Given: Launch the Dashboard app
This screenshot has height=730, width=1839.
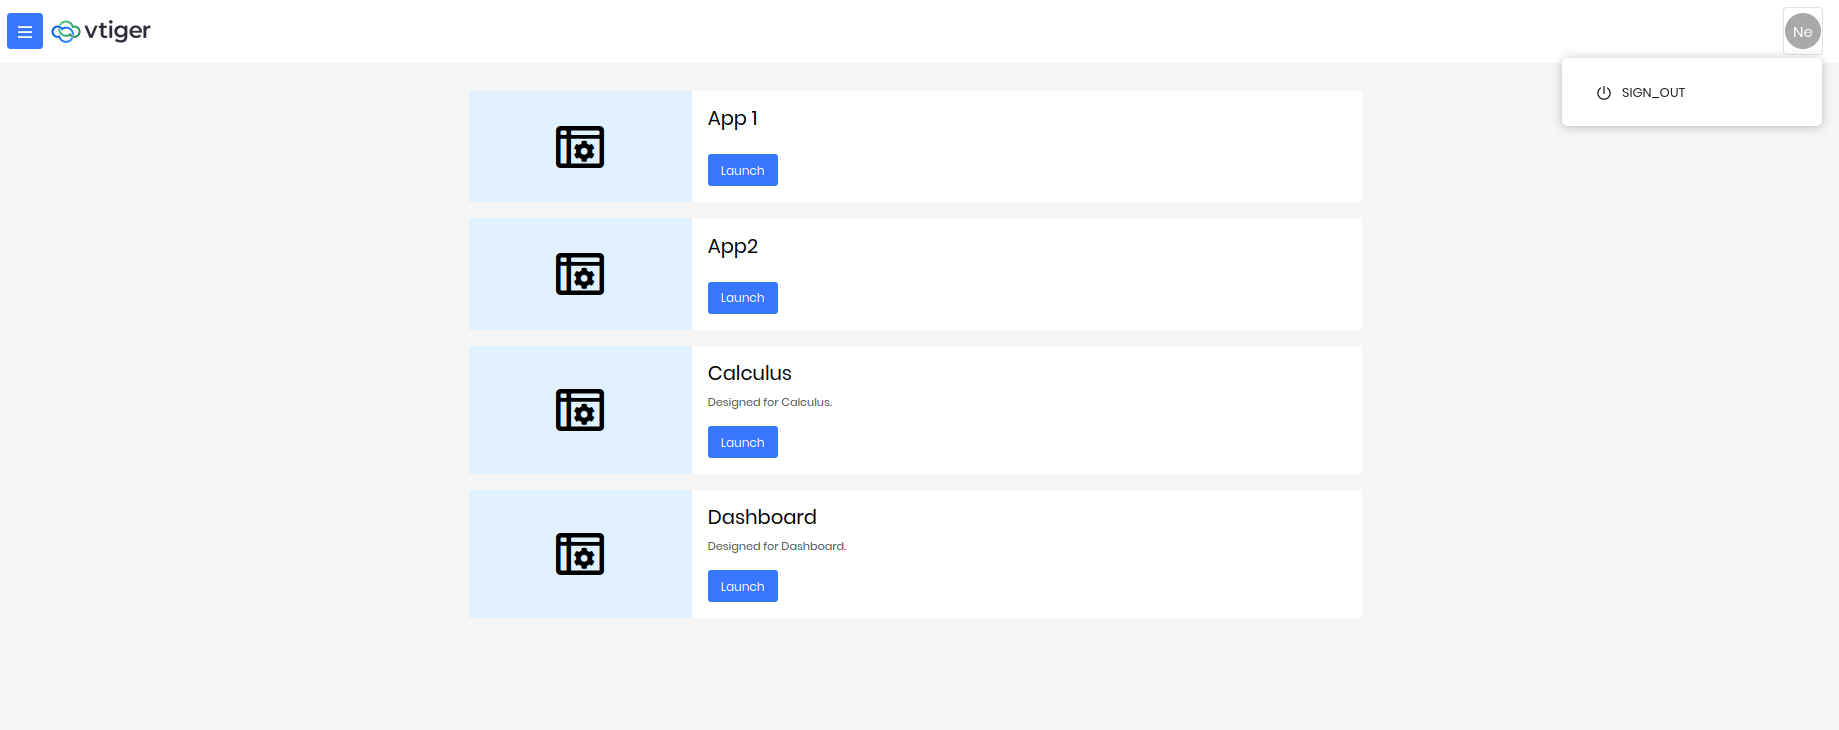Looking at the screenshot, I should pos(742,586).
